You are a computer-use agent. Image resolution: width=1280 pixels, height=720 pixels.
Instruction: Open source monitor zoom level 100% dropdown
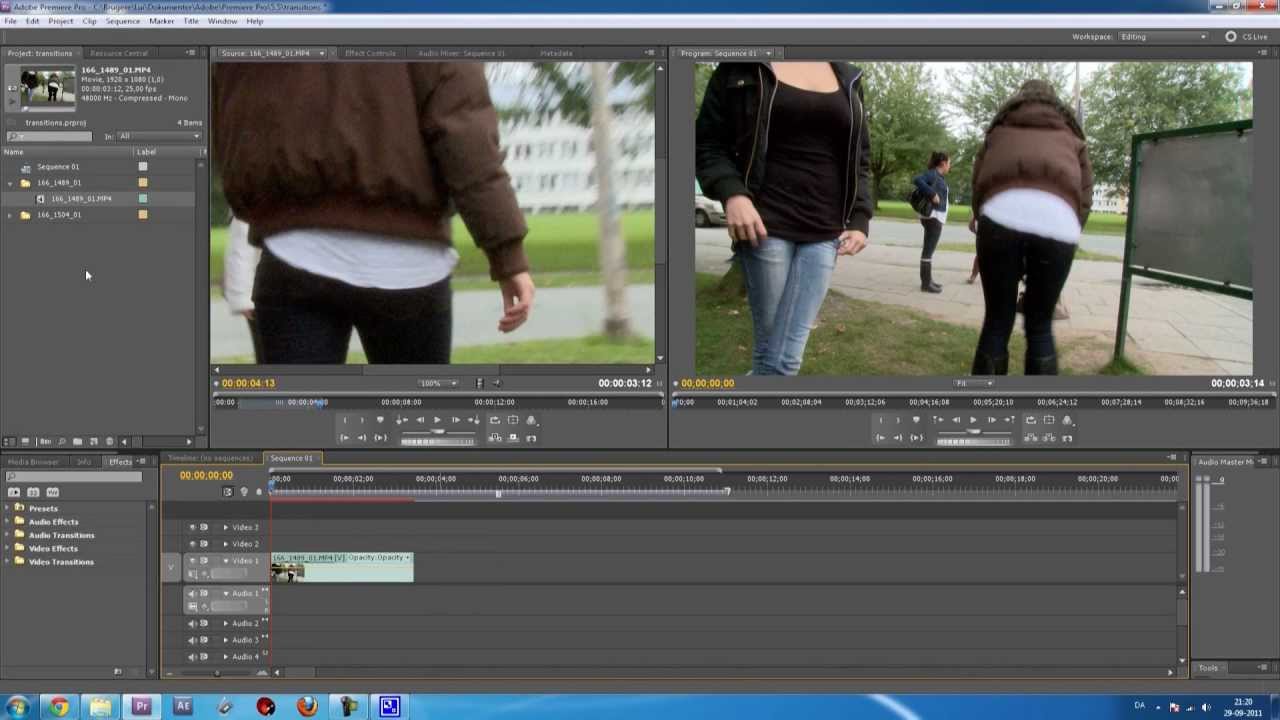[438, 383]
